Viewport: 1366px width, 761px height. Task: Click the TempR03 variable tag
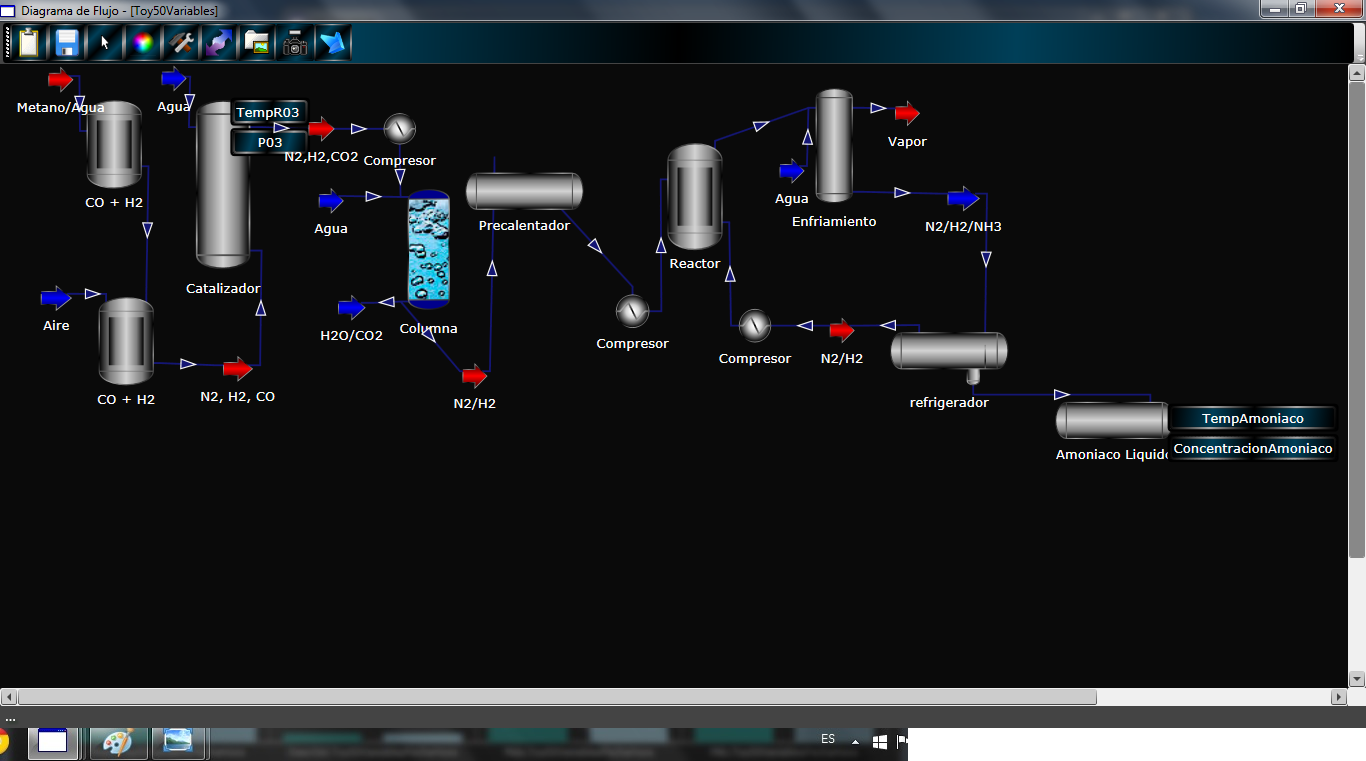[x=267, y=113]
